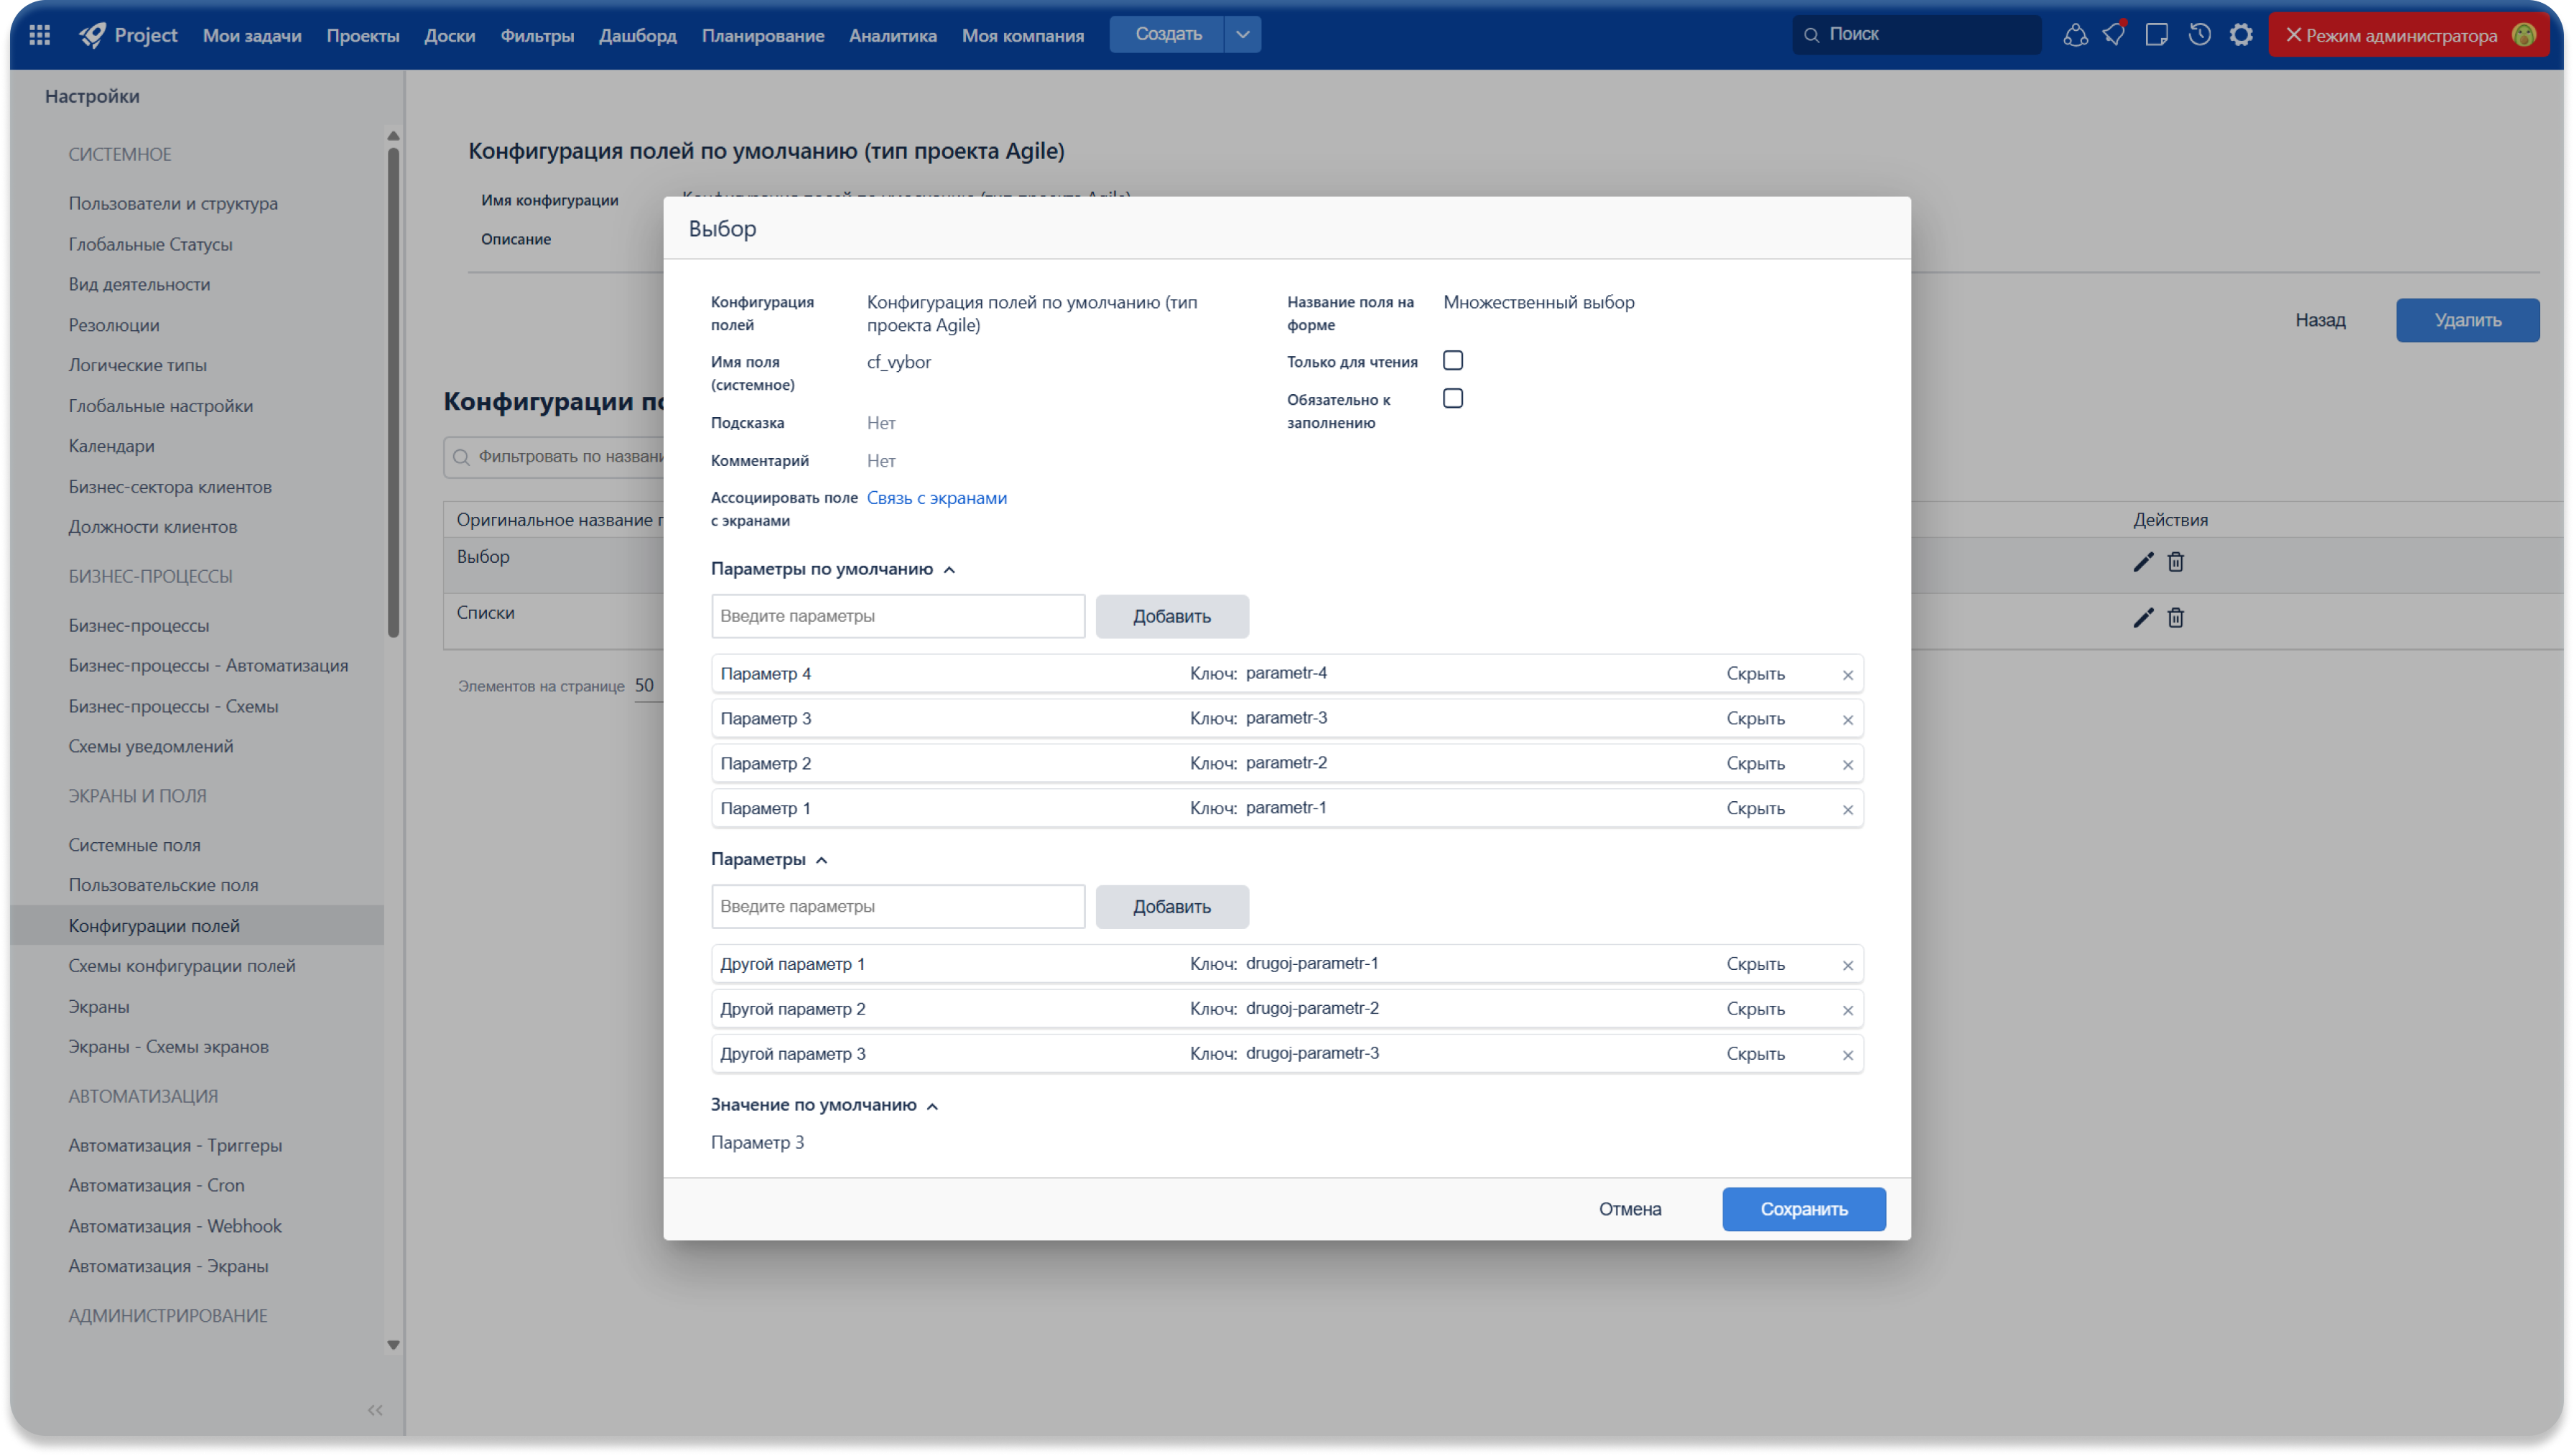This screenshot has width=2574, height=1456.
Task: Click the settings gear icon
Action: tap(2241, 35)
